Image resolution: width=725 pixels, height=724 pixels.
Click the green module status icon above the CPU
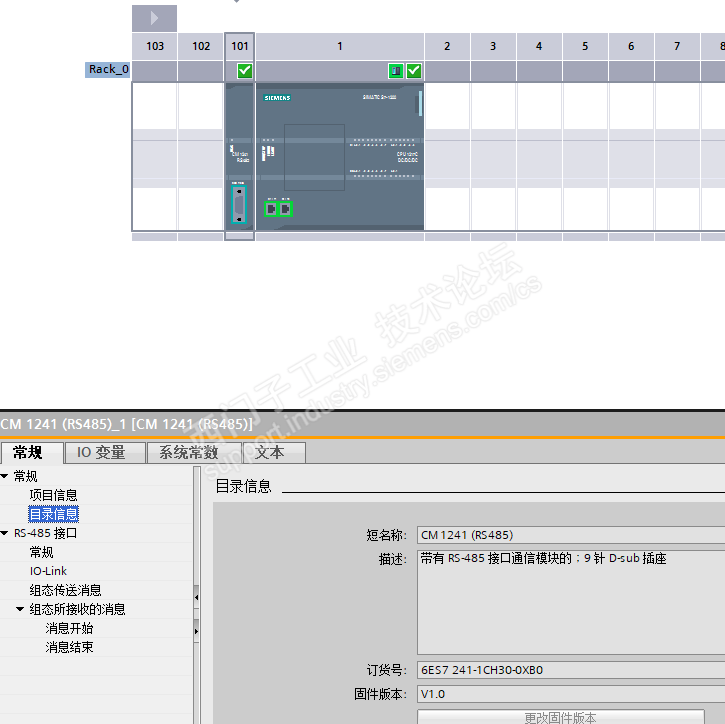[x=396, y=71]
